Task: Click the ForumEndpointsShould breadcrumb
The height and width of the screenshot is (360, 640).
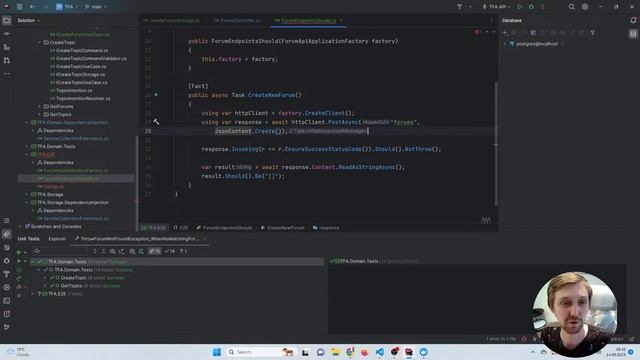Action: pos(224,228)
